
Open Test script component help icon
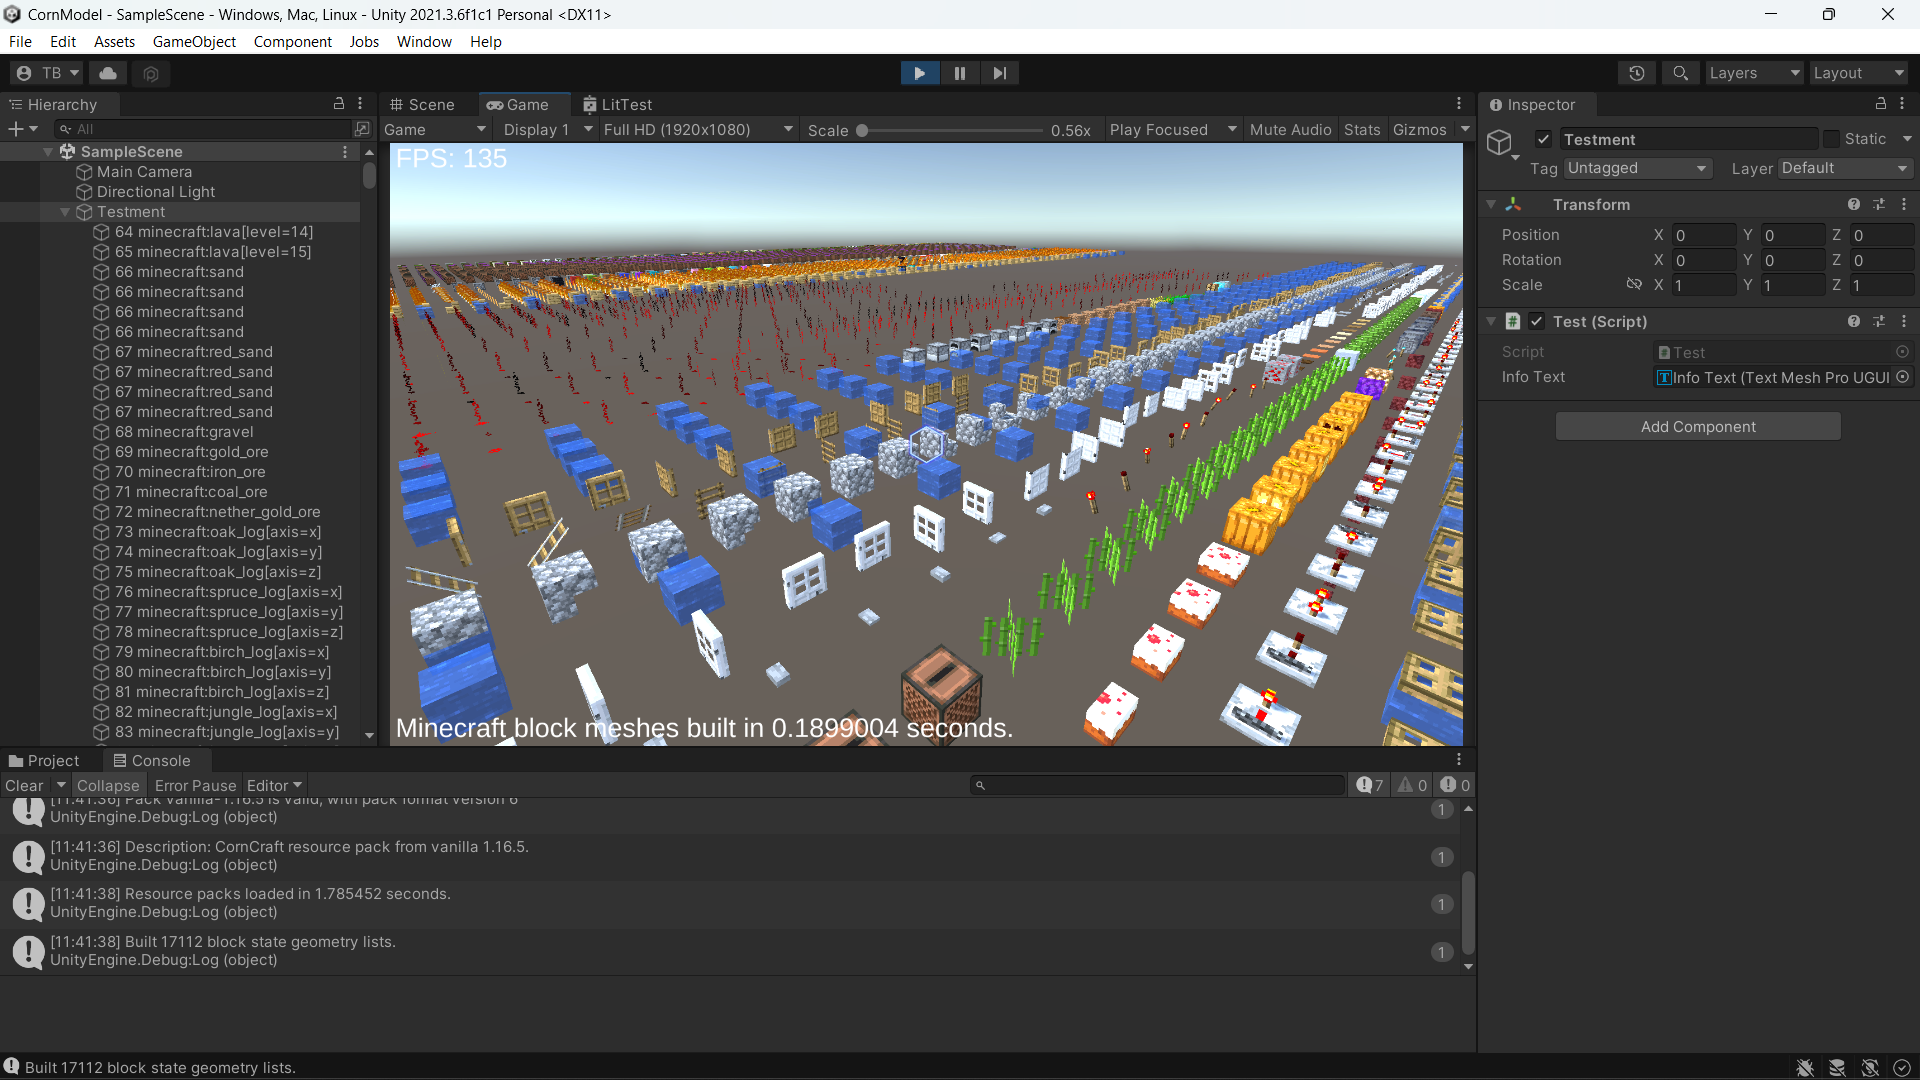point(1853,321)
